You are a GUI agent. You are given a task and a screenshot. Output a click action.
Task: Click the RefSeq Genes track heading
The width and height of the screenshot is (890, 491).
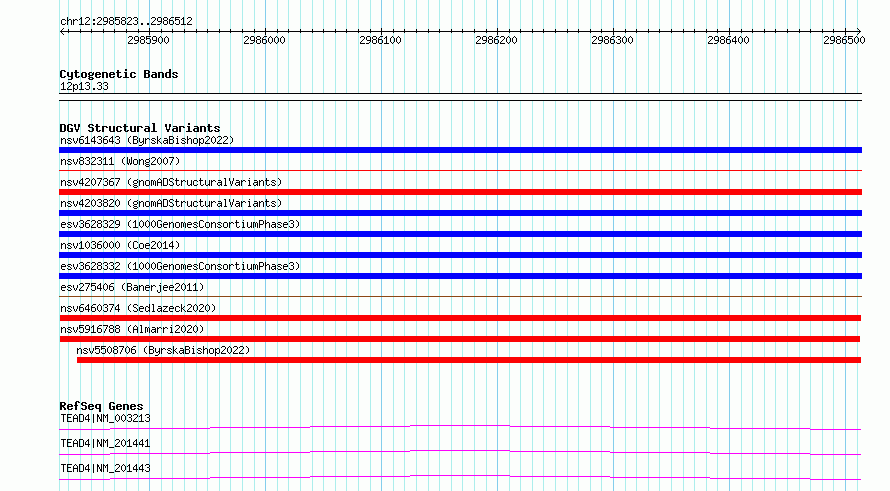click(101, 406)
